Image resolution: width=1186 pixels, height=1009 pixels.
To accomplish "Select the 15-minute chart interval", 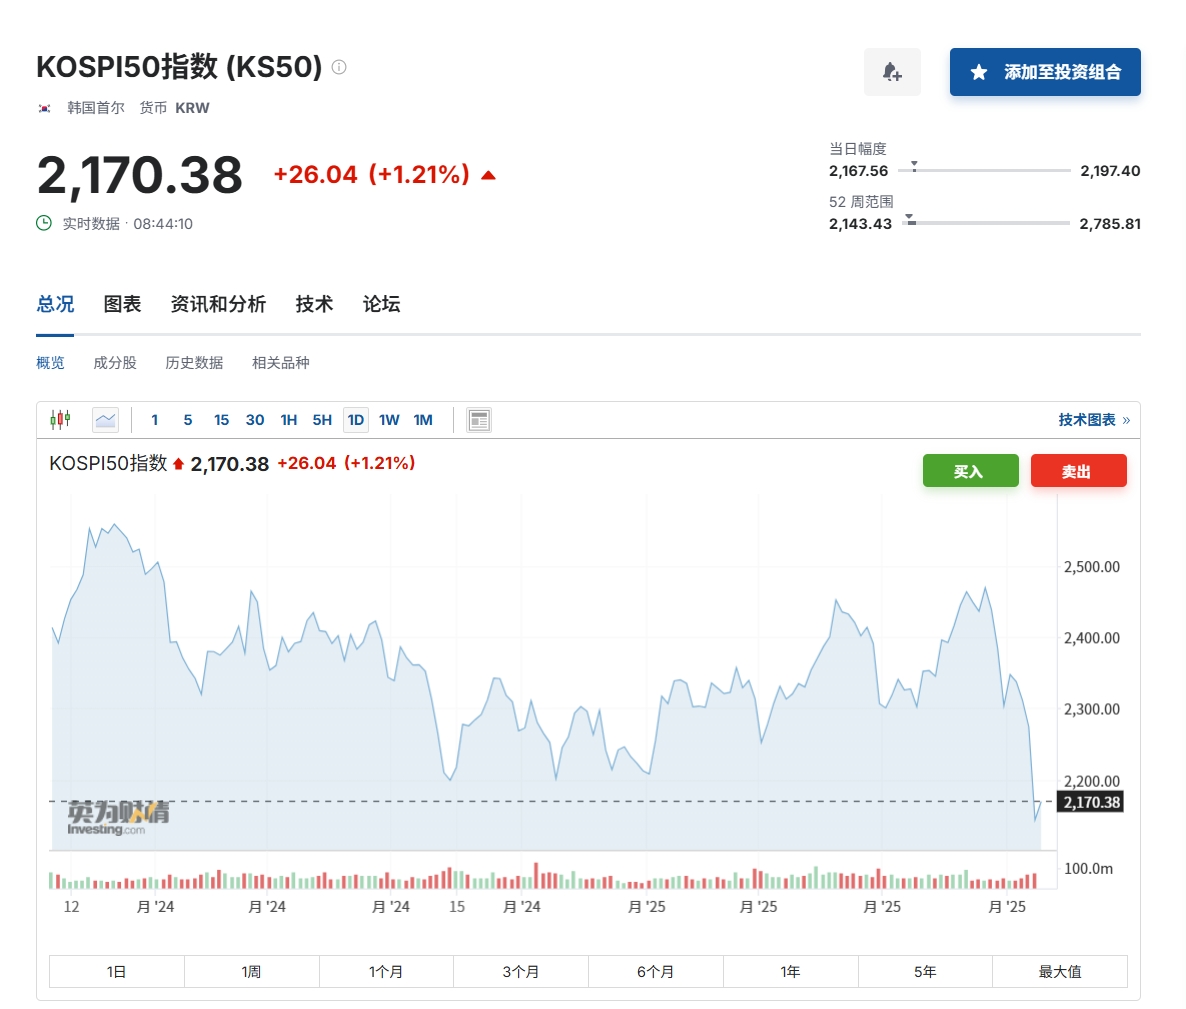I will (x=221, y=420).
